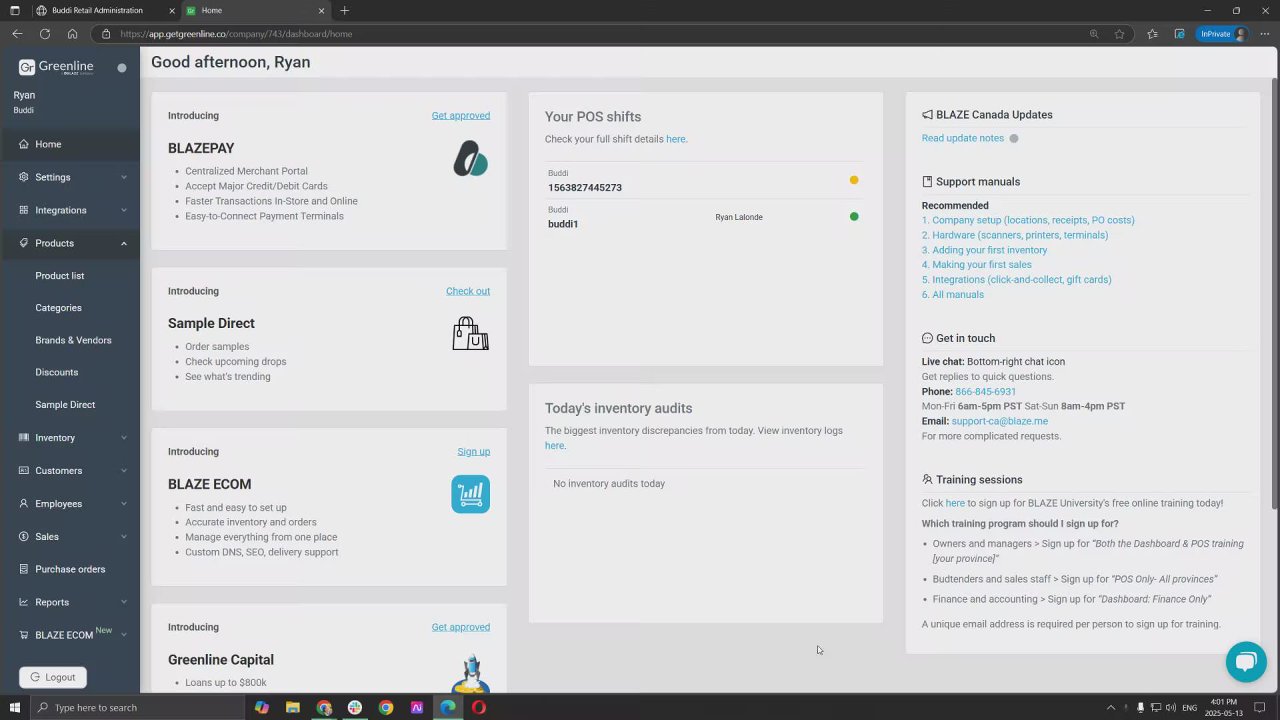1280x720 pixels.
Task: Expand the Inventory sidebar section
Action: click(x=70, y=438)
